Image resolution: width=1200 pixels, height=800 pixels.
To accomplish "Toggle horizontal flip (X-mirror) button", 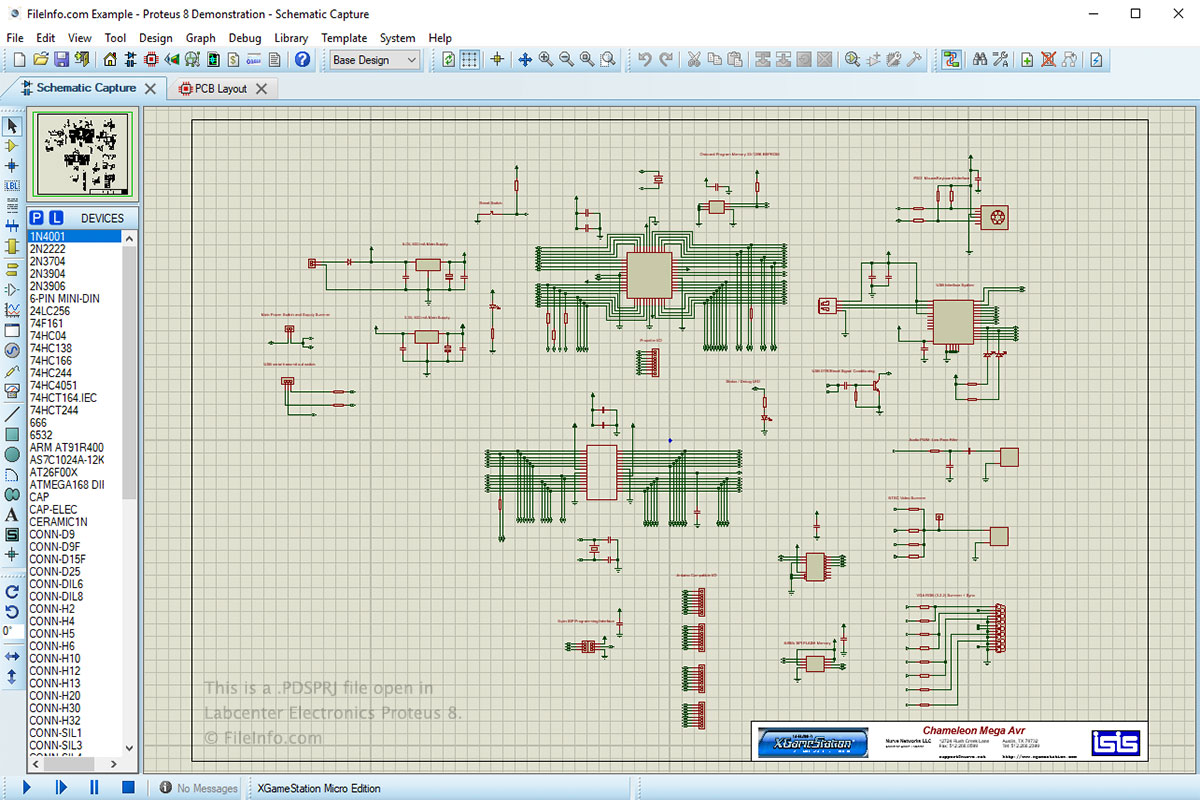I will (x=12, y=656).
